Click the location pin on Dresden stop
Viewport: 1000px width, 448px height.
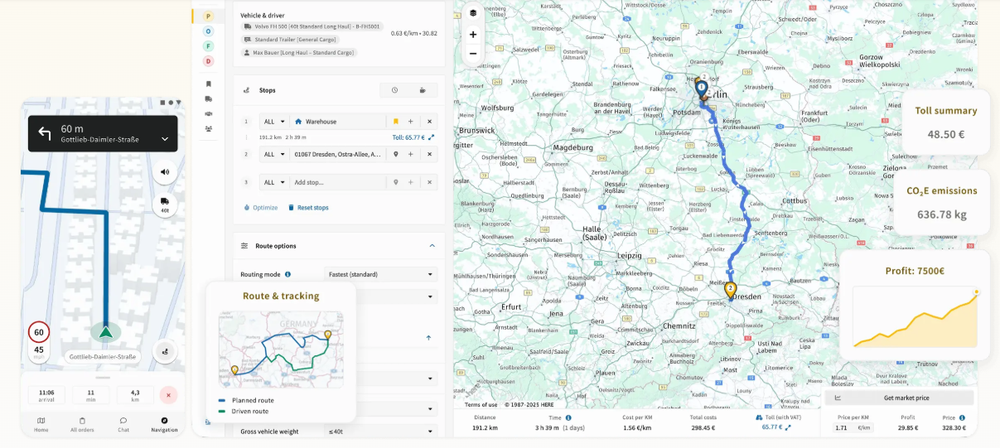tap(395, 154)
